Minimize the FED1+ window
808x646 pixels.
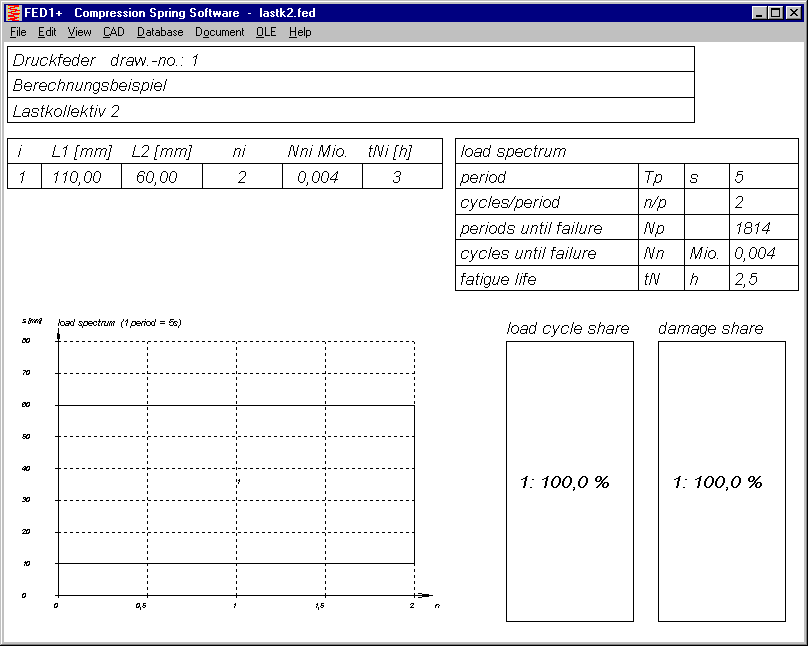(x=760, y=13)
